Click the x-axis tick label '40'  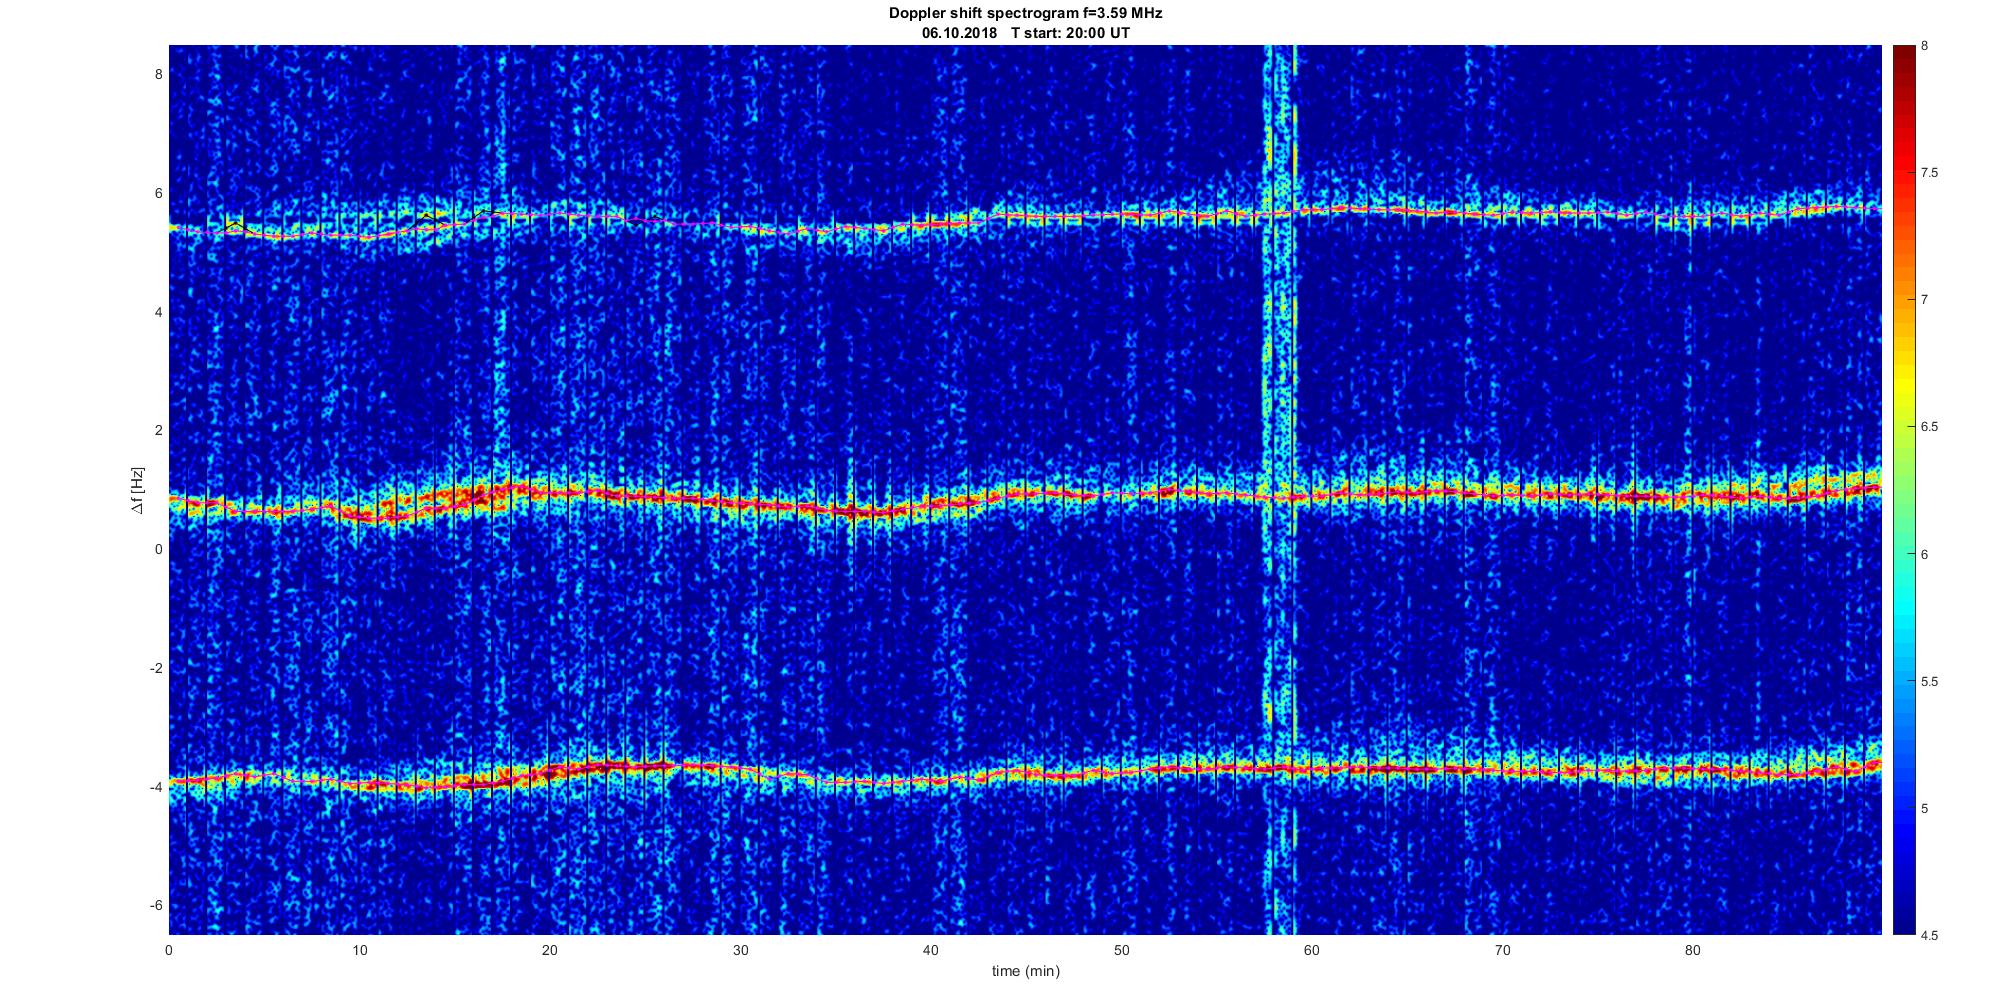click(931, 950)
